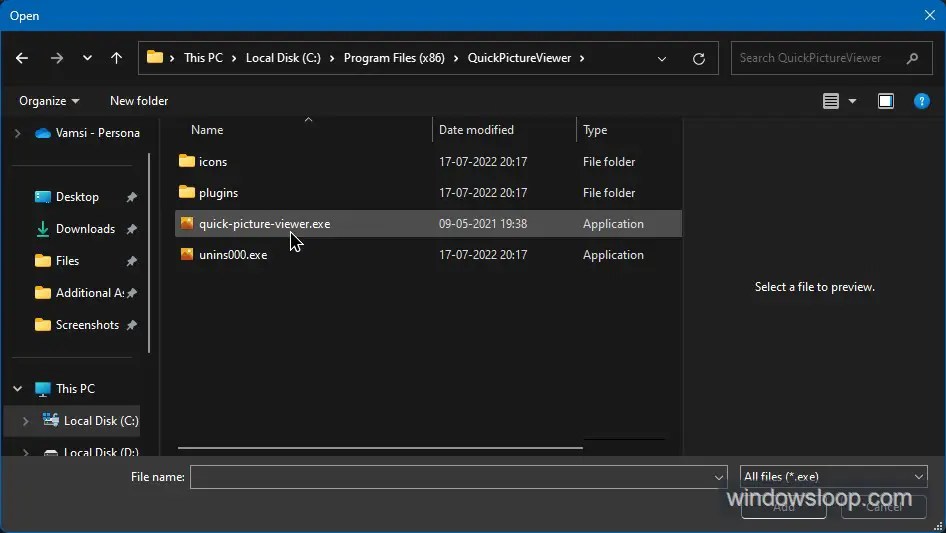This screenshot has width=946, height=533.
Task: Sort by Type column header
Action: tap(595, 130)
